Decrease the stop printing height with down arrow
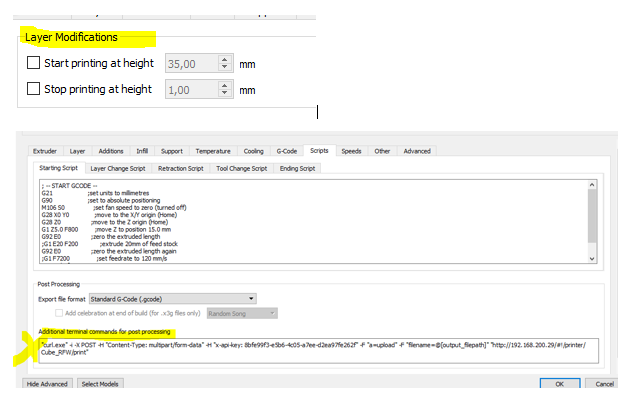The width and height of the screenshot is (628, 393). 225,94
